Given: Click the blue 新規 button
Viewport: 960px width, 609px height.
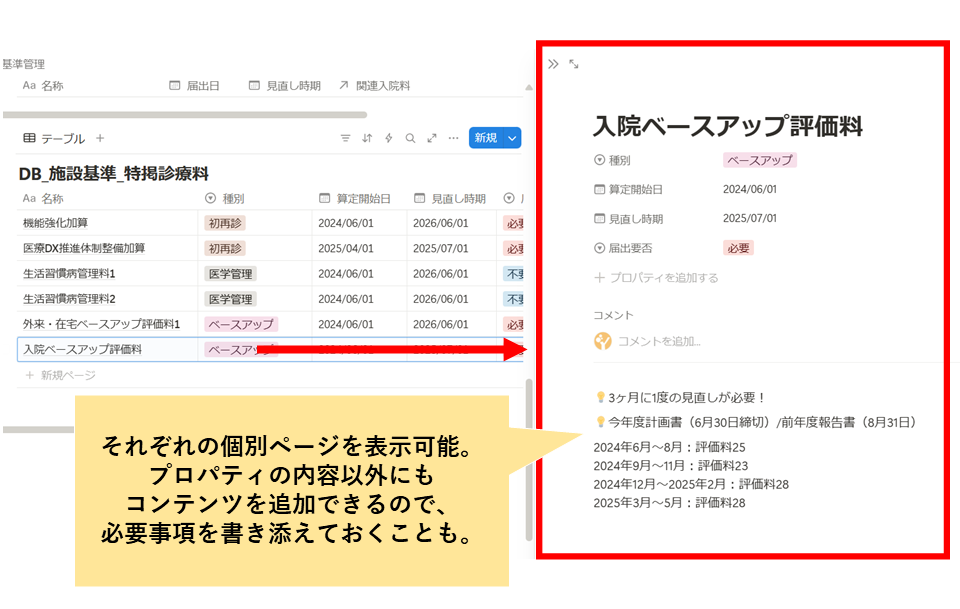Looking at the screenshot, I should [485, 138].
